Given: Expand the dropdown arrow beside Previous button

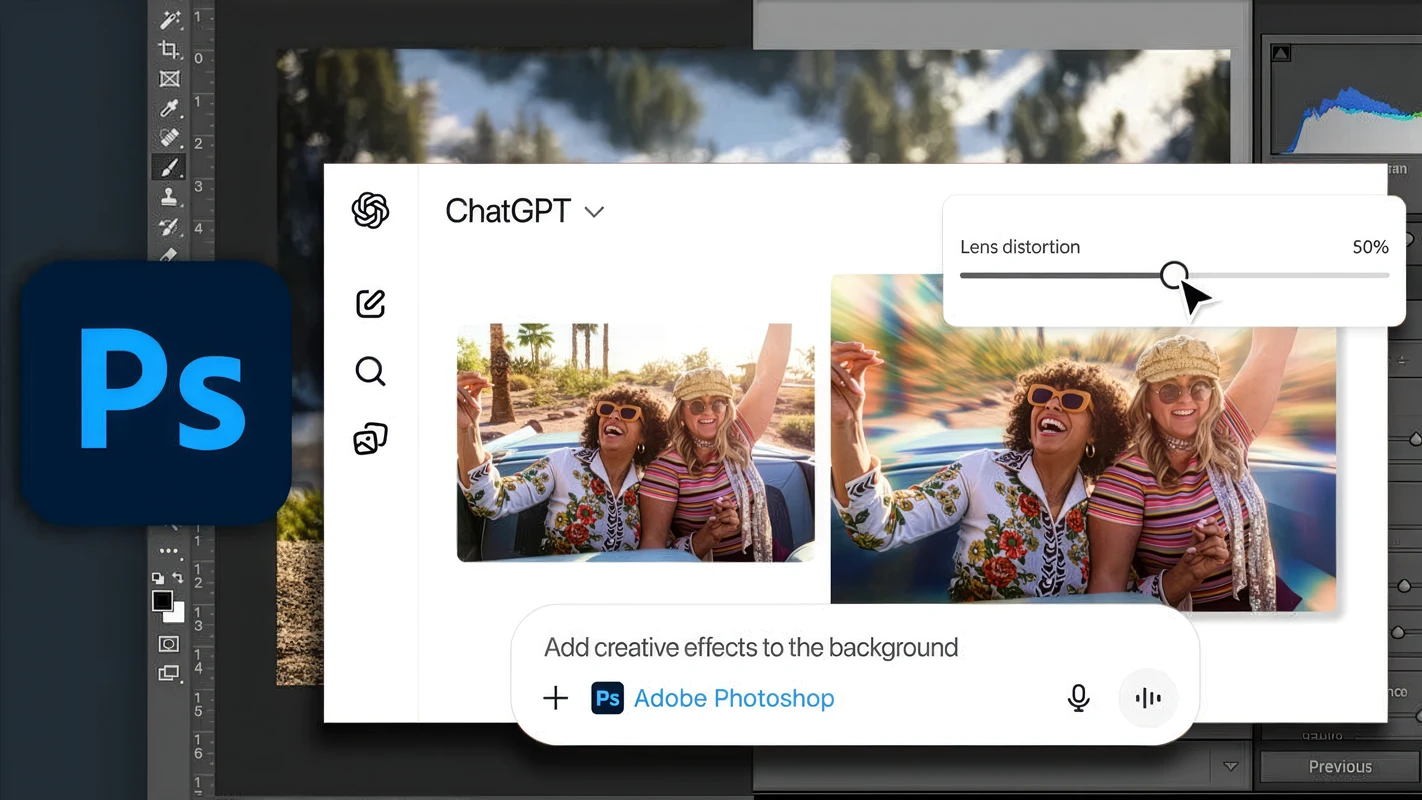Looking at the screenshot, I should click(x=1230, y=765).
